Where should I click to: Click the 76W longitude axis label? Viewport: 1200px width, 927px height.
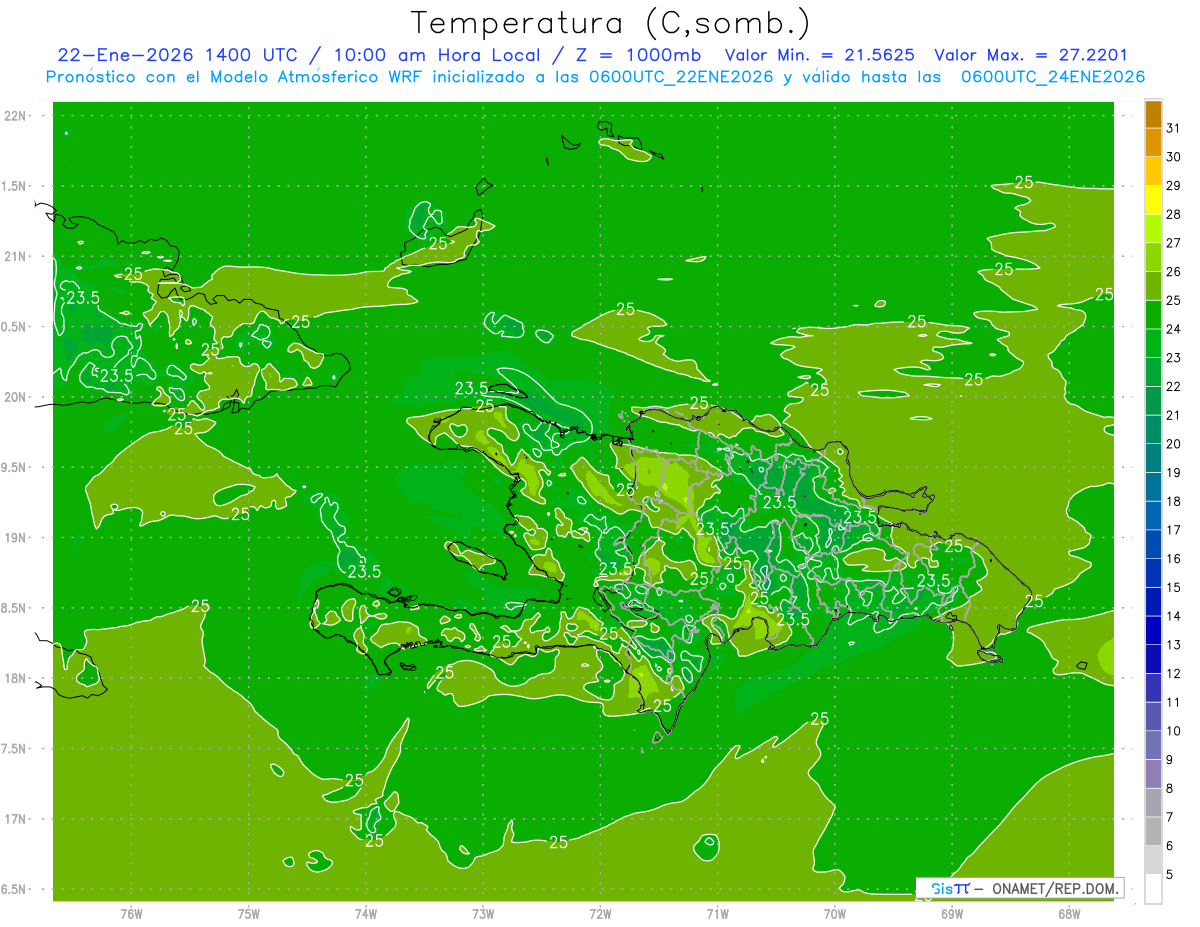131,914
